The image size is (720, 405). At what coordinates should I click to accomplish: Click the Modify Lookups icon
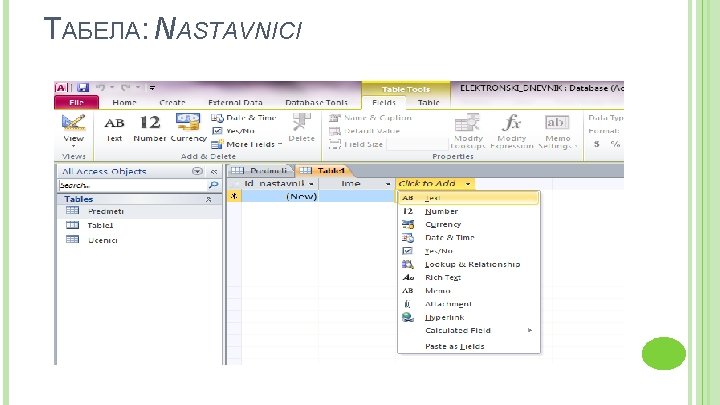(467, 123)
